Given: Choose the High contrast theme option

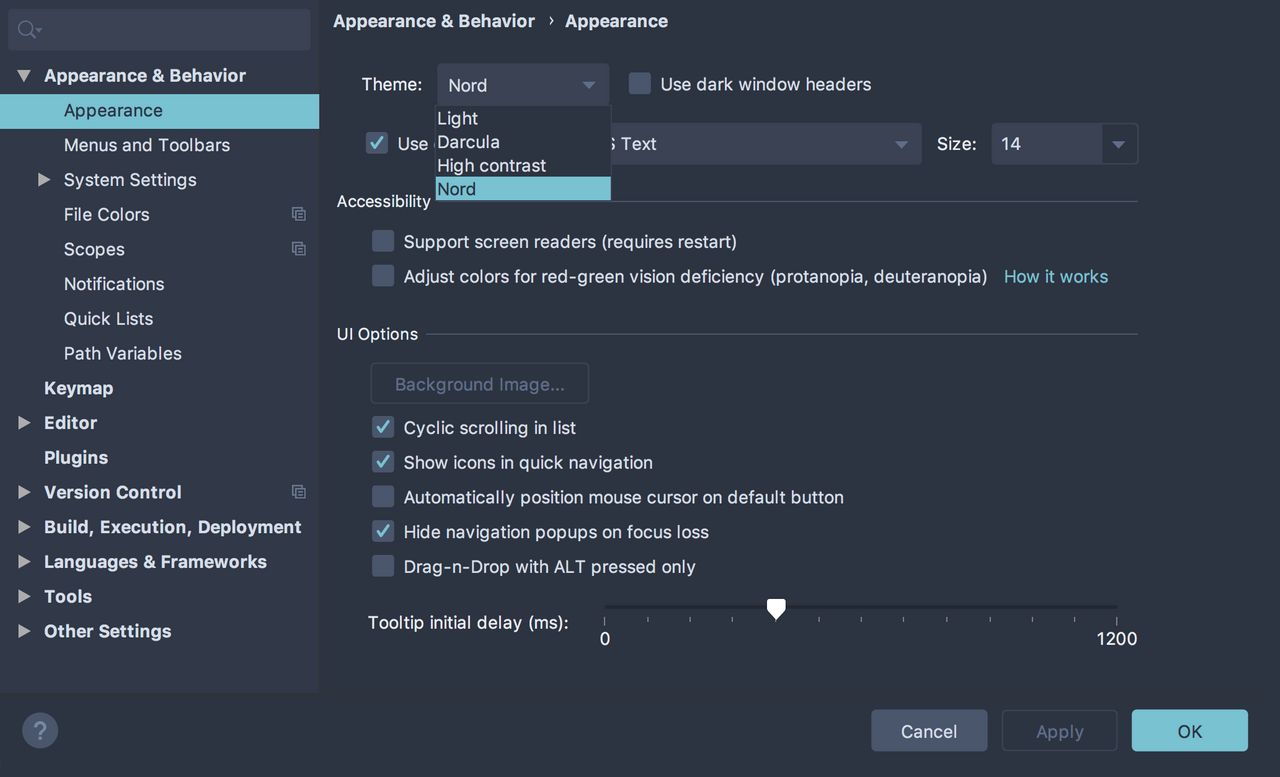Looking at the screenshot, I should click(x=492, y=166).
